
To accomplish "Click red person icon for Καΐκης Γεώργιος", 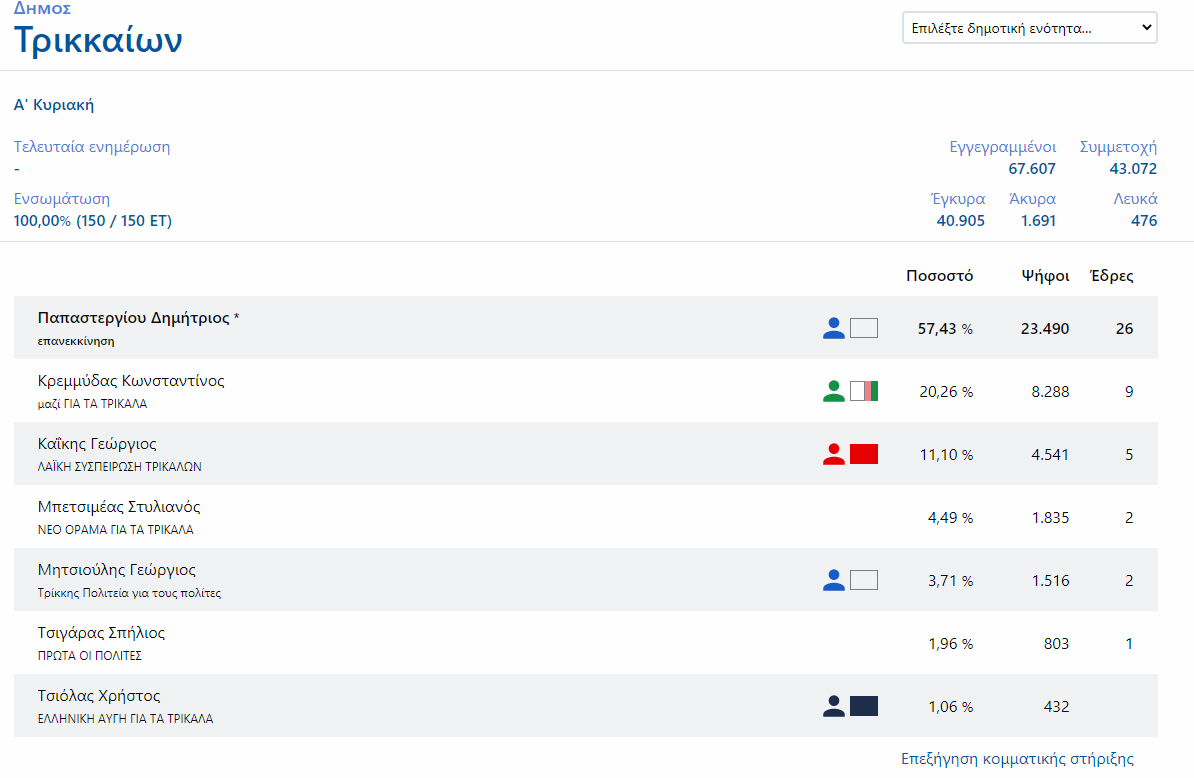I will tap(834, 454).
